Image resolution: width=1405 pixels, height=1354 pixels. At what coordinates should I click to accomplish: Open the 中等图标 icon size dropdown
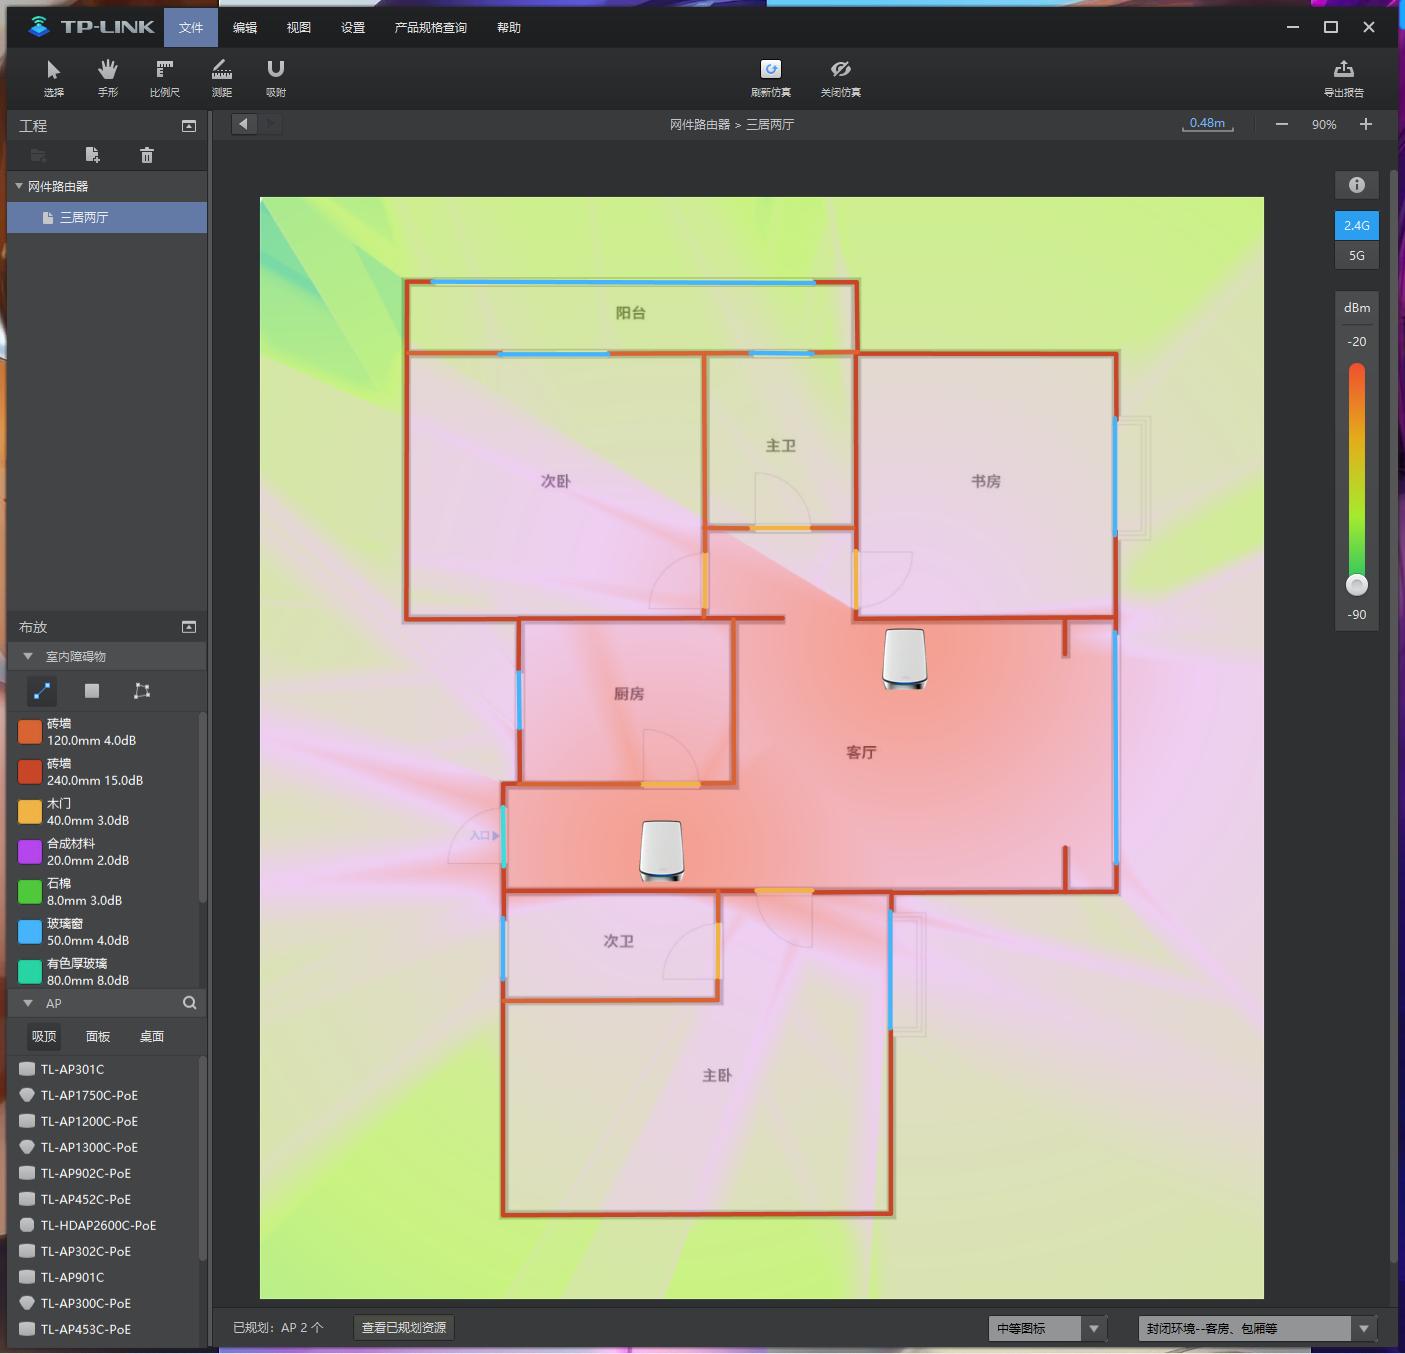tap(1094, 1328)
